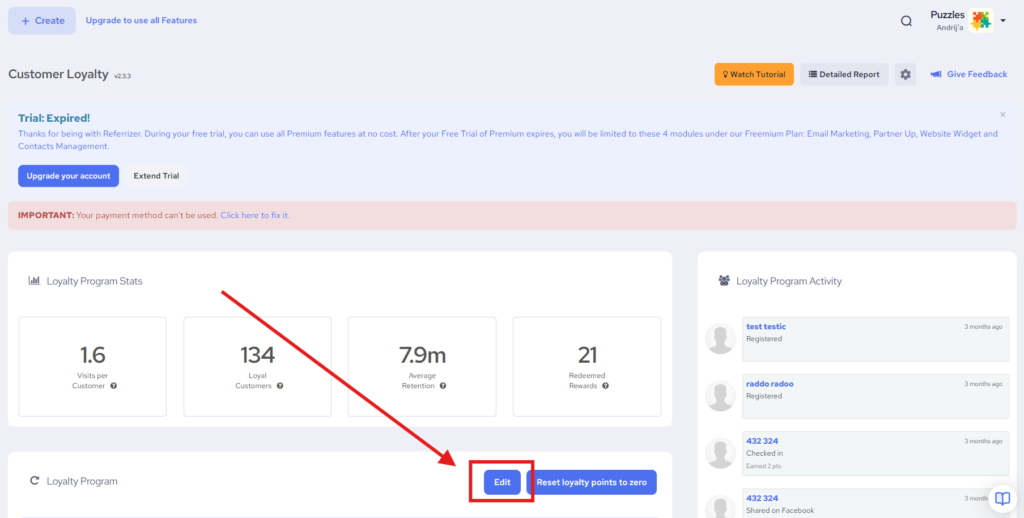Click the Edit loyalty program button
This screenshot has height=518, width=1024.
[502, 482]
